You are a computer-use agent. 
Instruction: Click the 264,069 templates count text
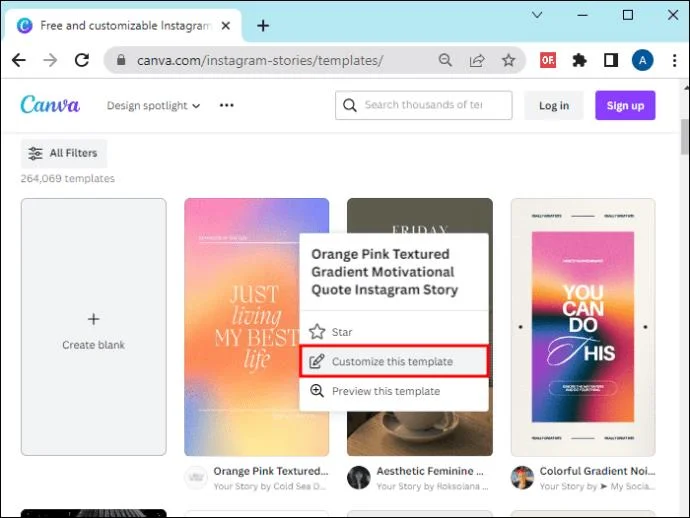click(67, 178)
